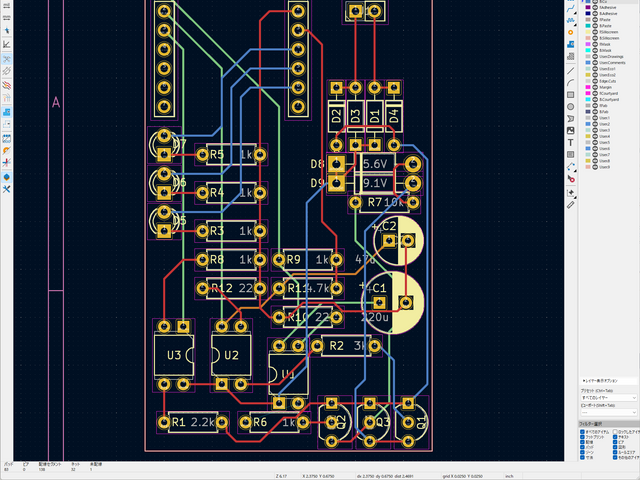Select the Draw Line tool
The height and width of the screenshot is (480, 640).
(x=570, y=70)
